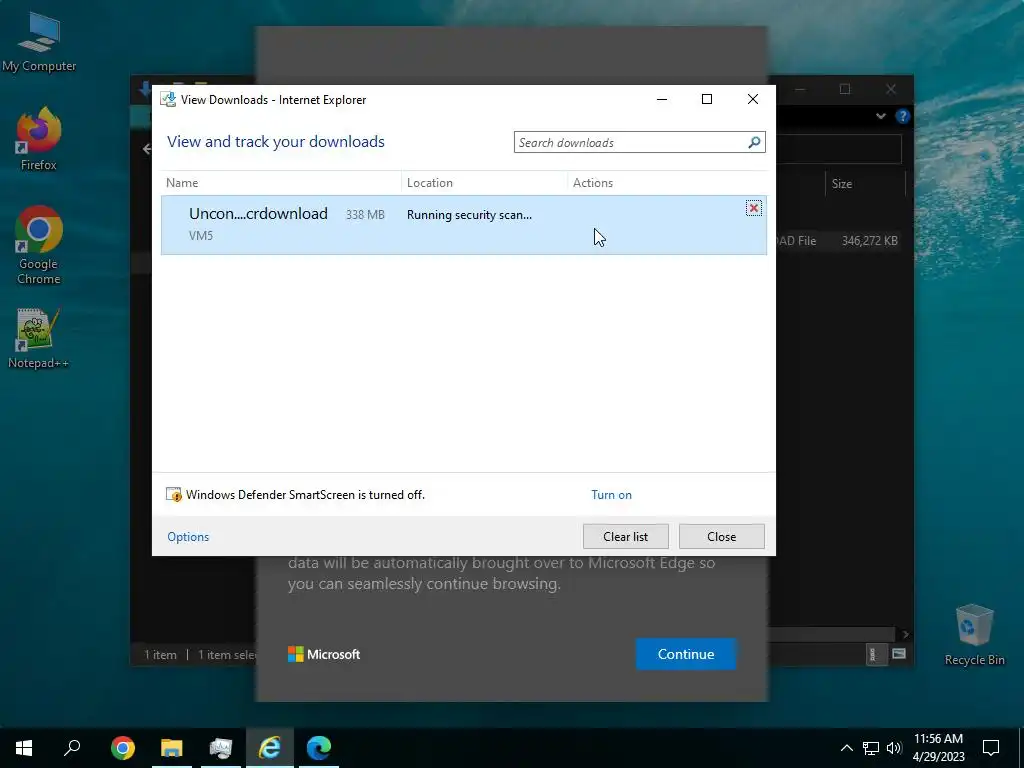Click the SmartScreen warning shield icon
The width and height of the screenshot is (1024, 768).
pyautogui.click(x=174, y=494)
